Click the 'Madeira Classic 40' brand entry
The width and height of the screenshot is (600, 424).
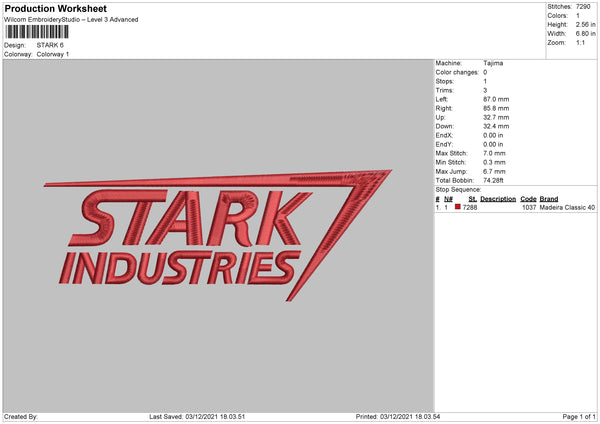(x=567, y=207)
